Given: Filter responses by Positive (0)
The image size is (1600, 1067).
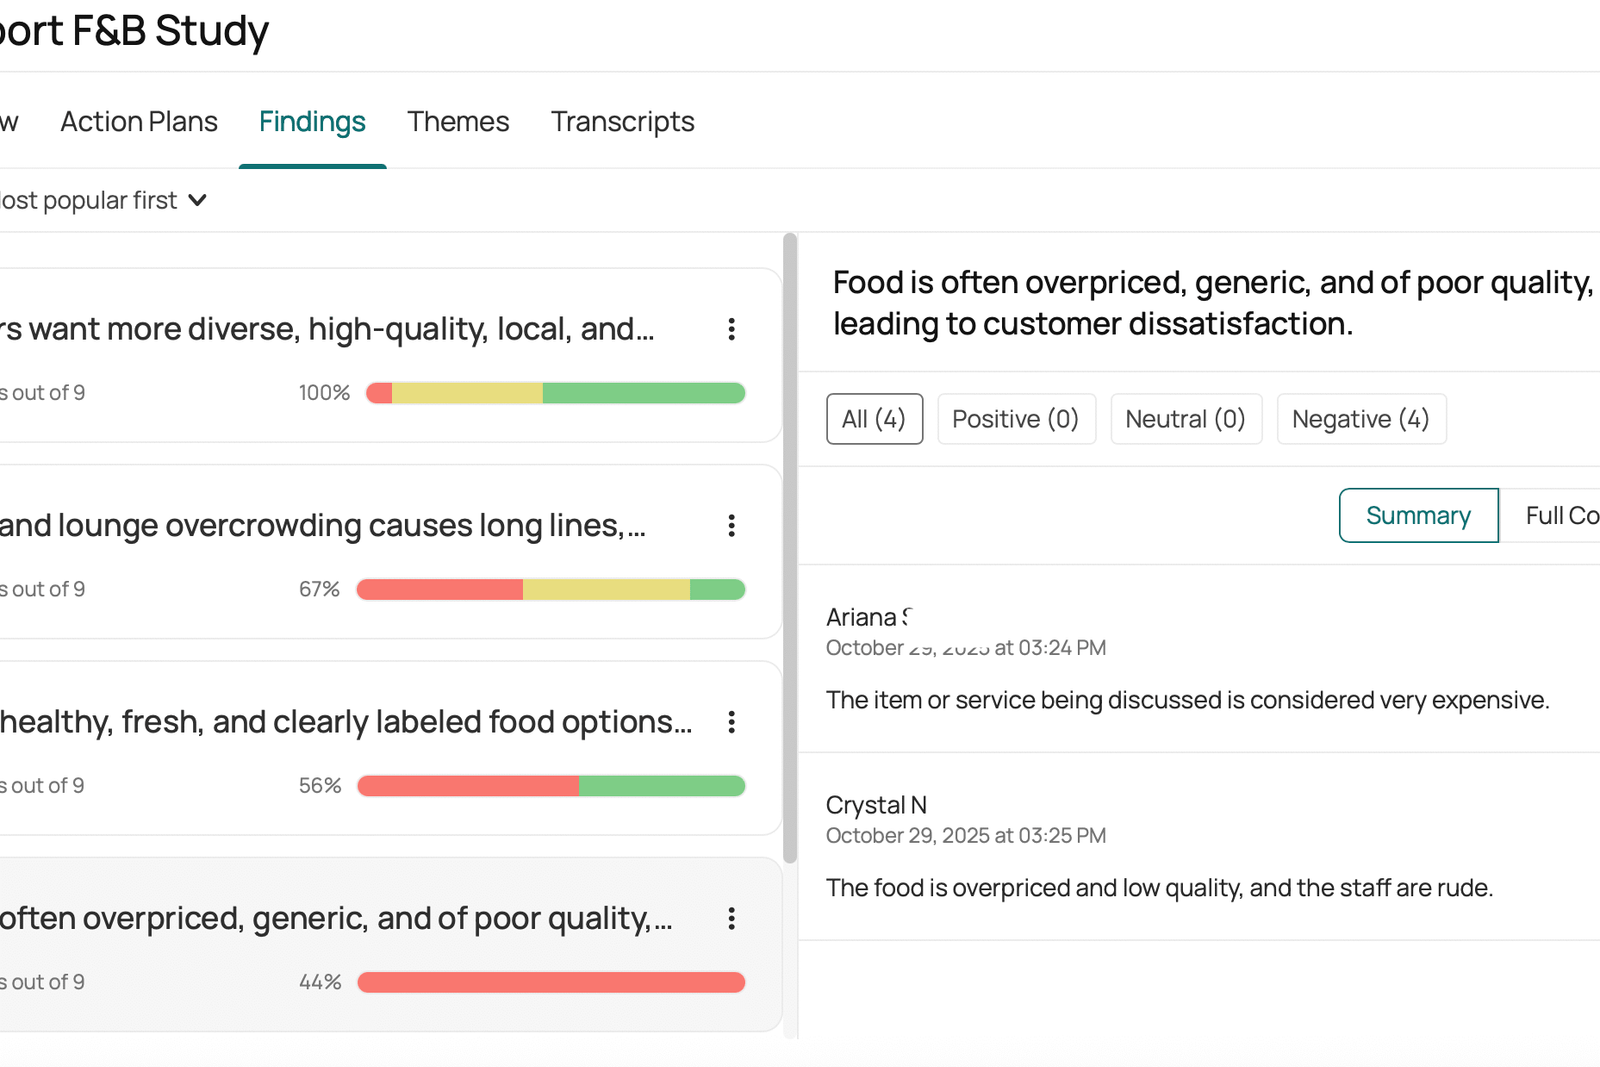Looking at the screenshot, I should (x=1015, y=419).
